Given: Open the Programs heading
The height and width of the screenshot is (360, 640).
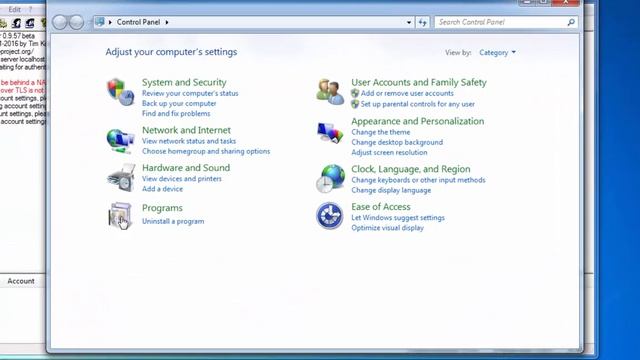Looking at the screenshot, I should 162,208.
